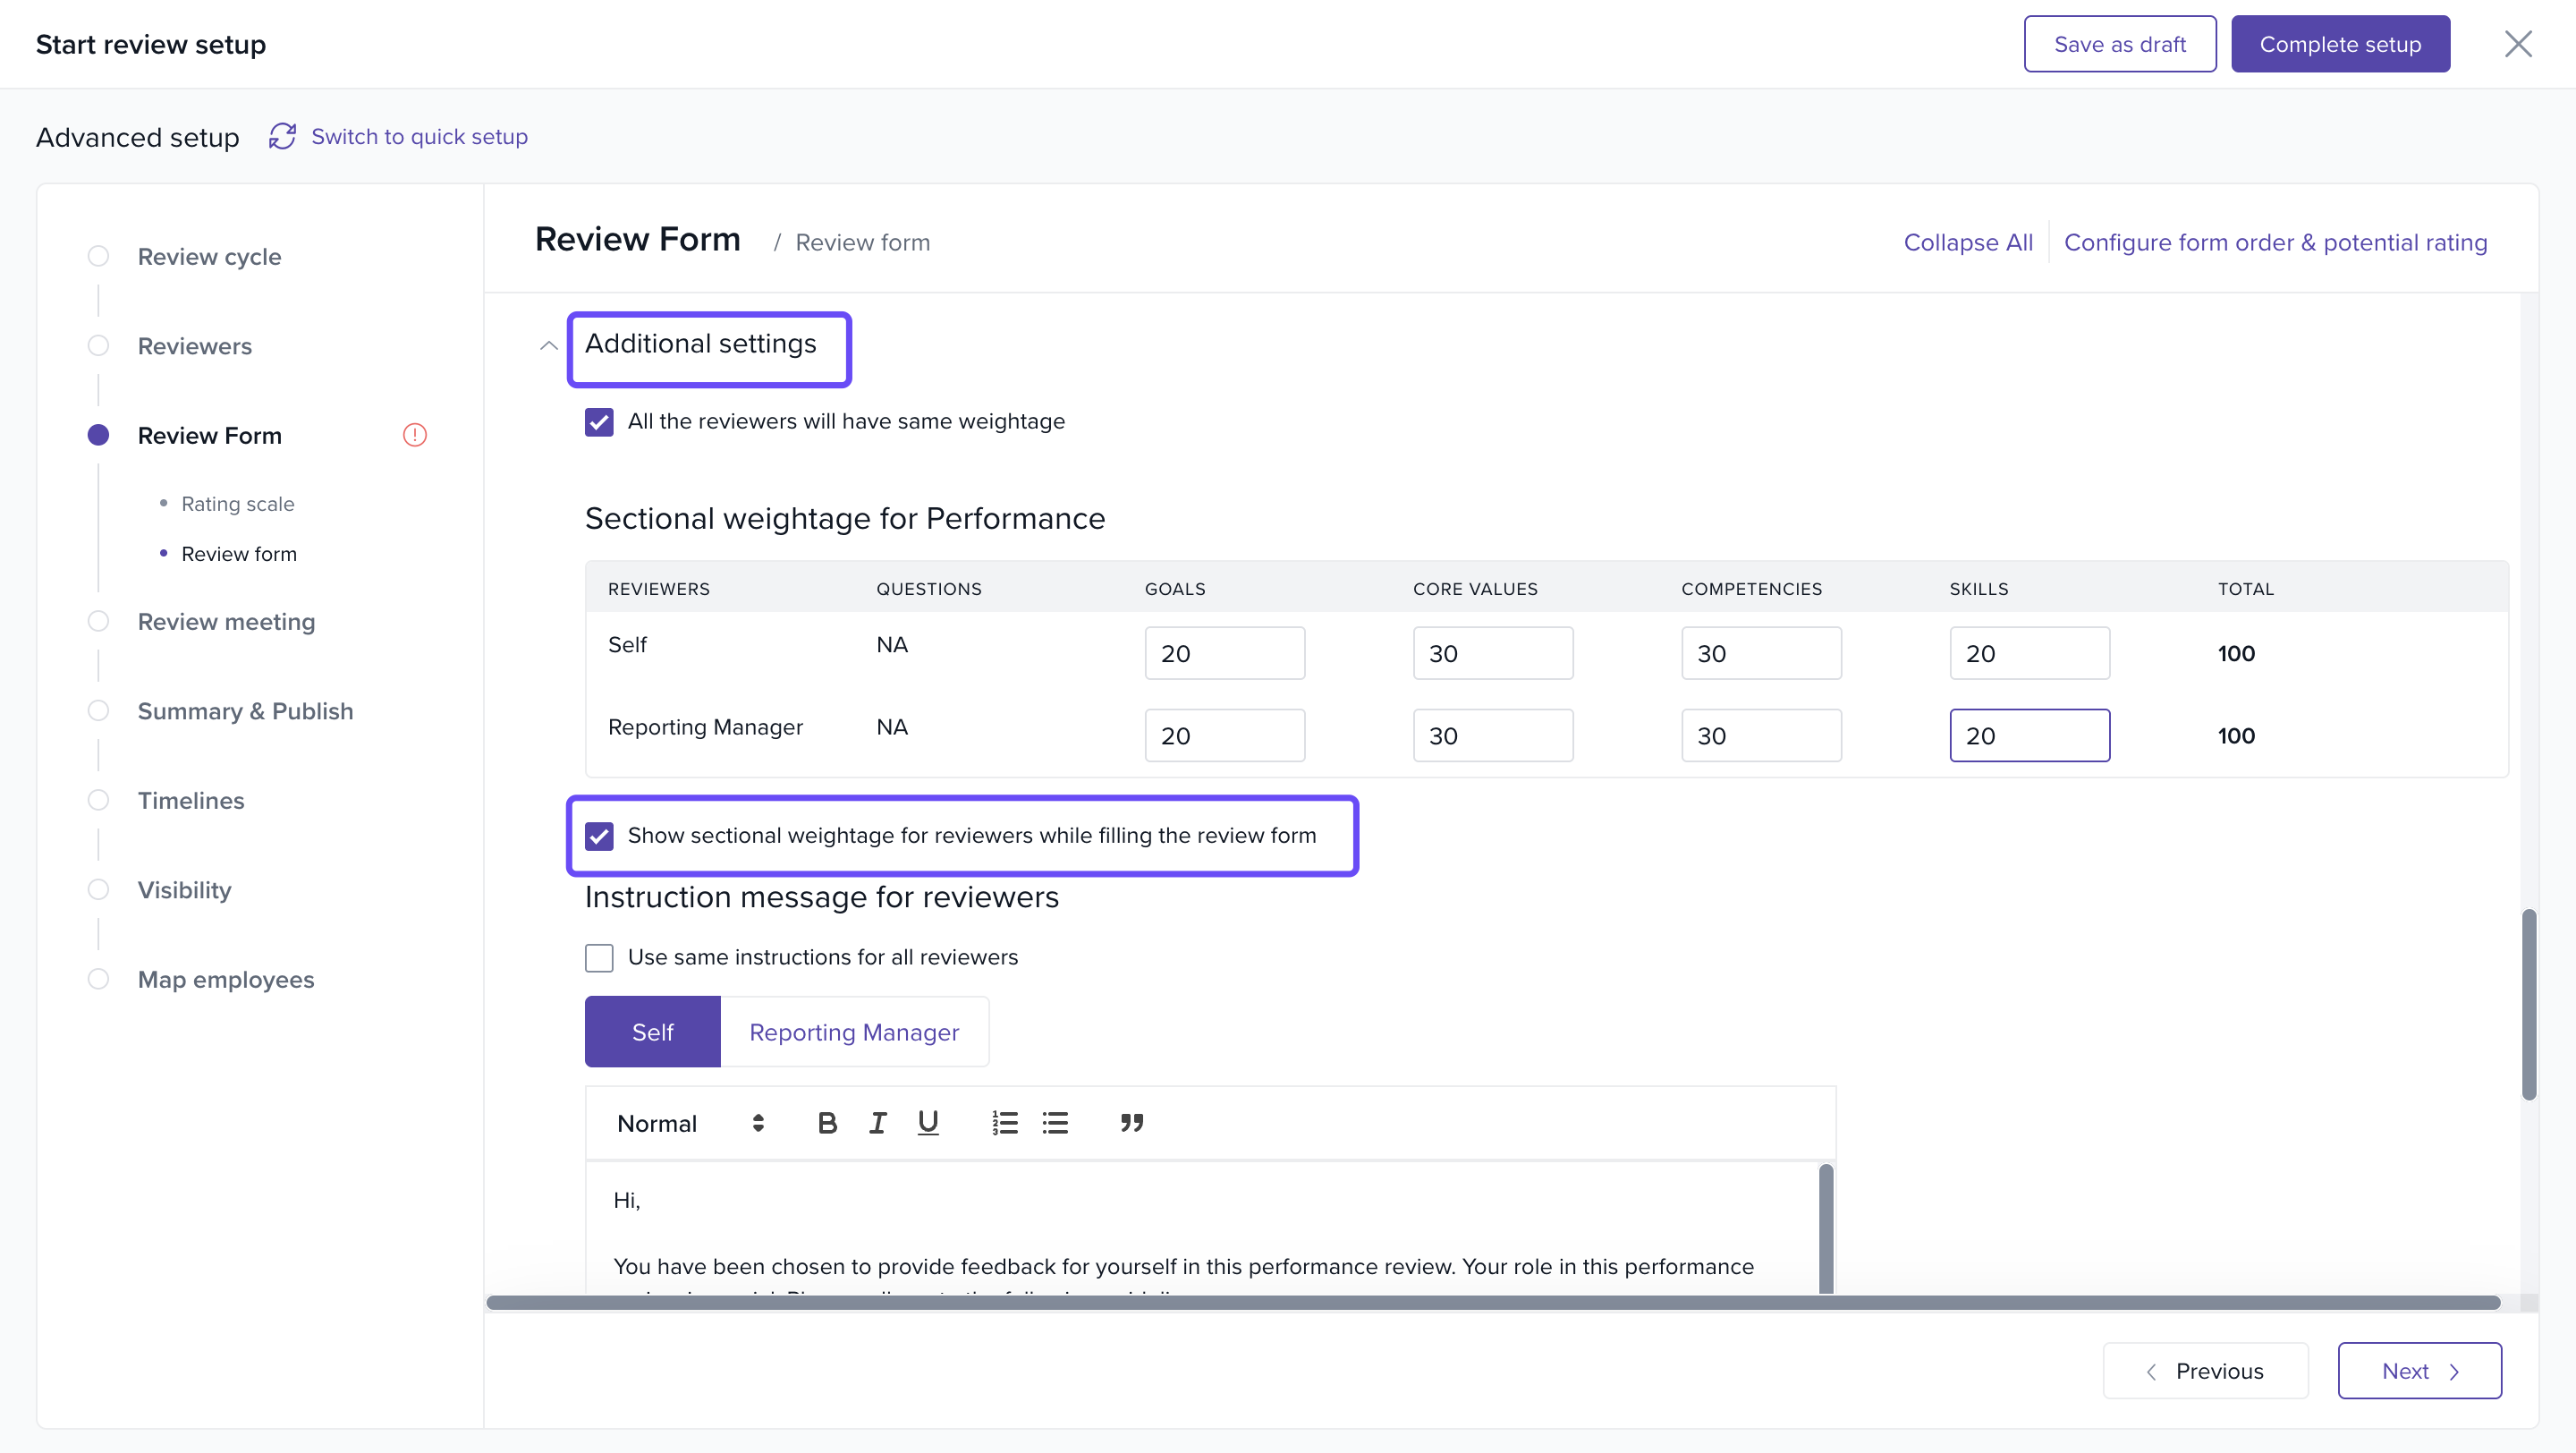The width and height of the screenshot is (2576, 1453).
Task: Enable use same instructions for all reviewers
Action: (x=599, y=958)
